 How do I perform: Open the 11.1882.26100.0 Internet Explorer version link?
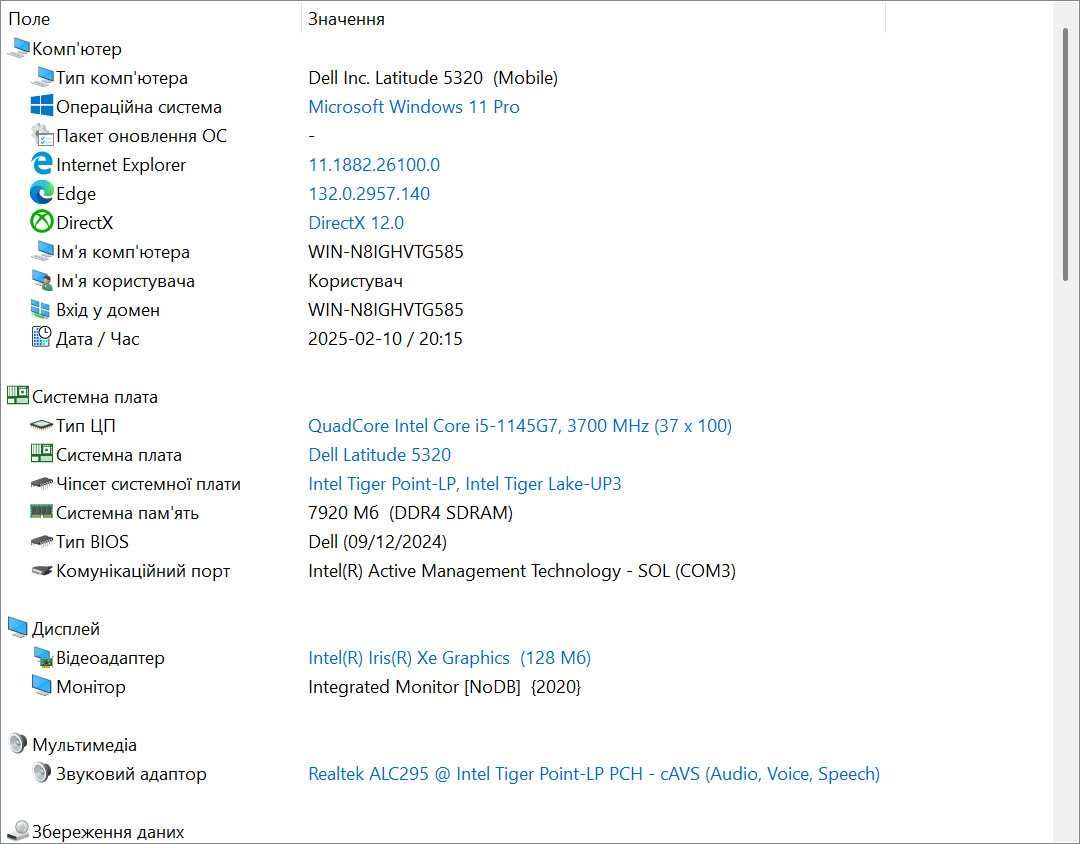(374, 165)
